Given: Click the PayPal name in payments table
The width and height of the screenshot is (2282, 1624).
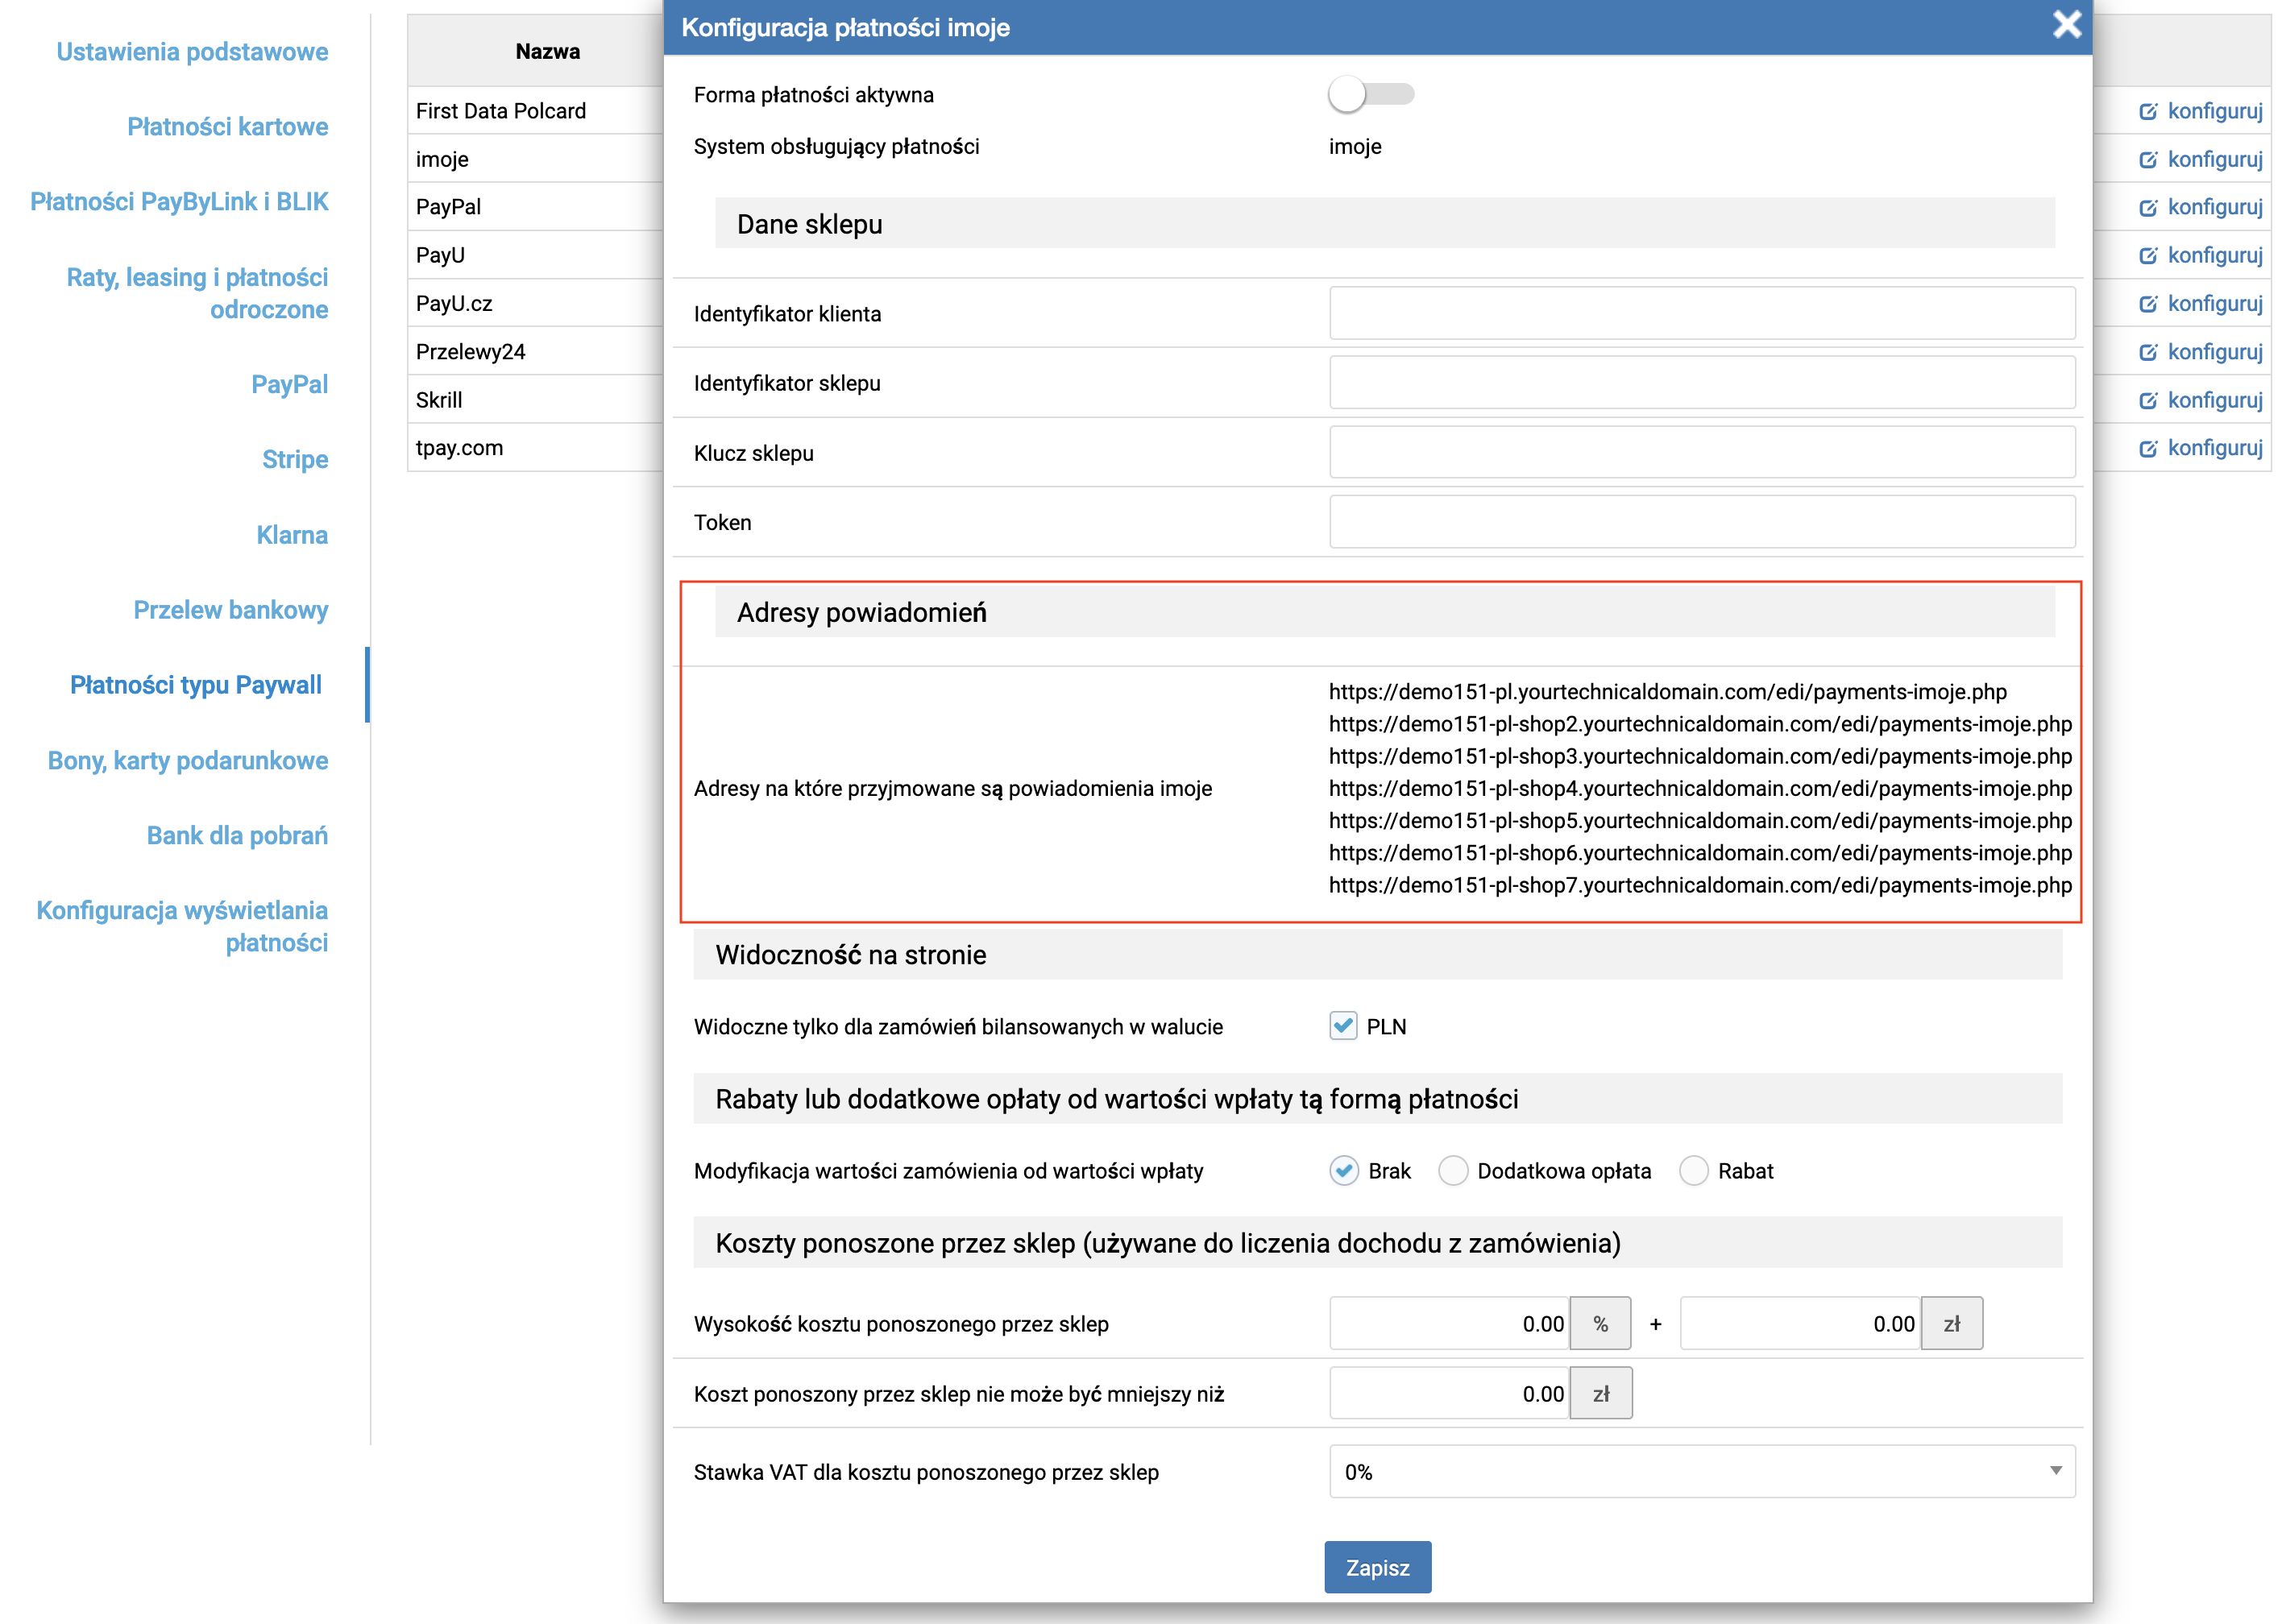Looking at the screenshot, I should point(448,207).
